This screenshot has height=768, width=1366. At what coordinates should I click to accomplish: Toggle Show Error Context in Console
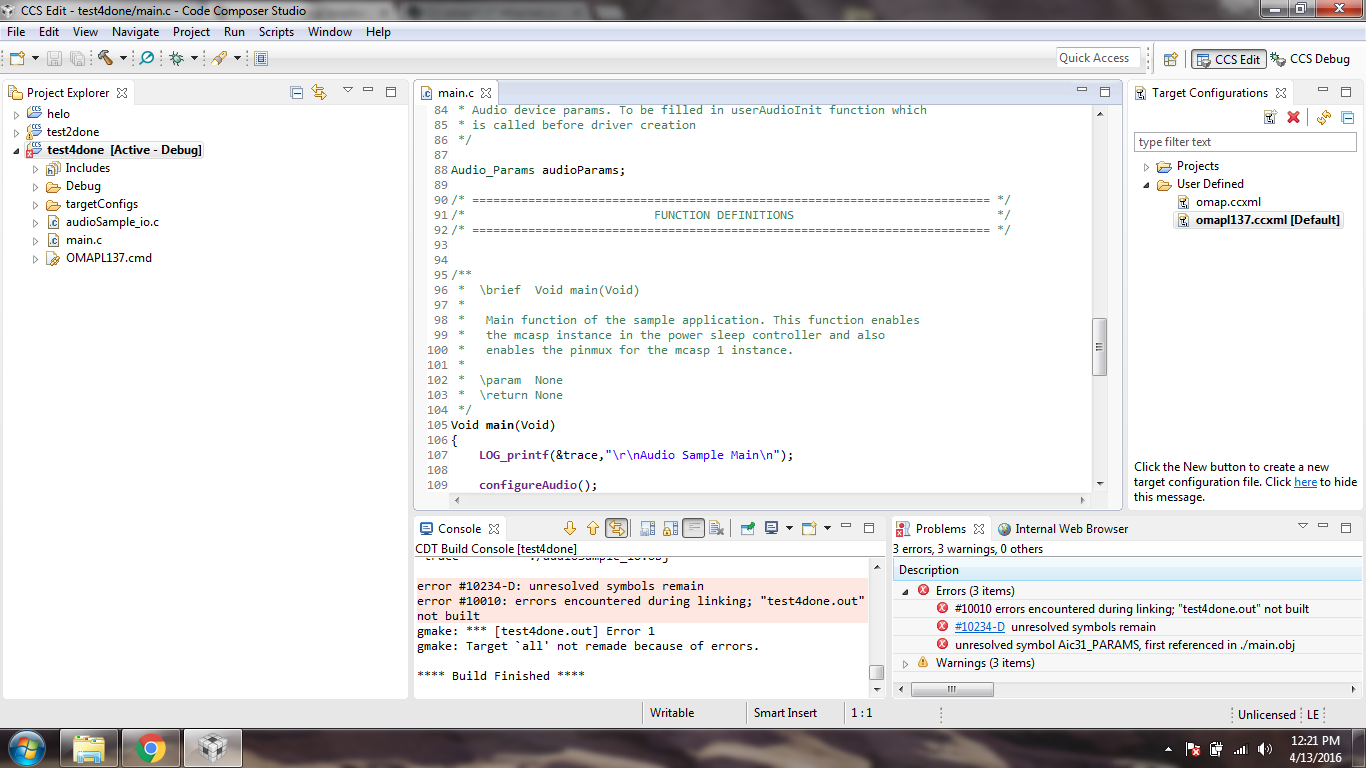tap(617, 528)
